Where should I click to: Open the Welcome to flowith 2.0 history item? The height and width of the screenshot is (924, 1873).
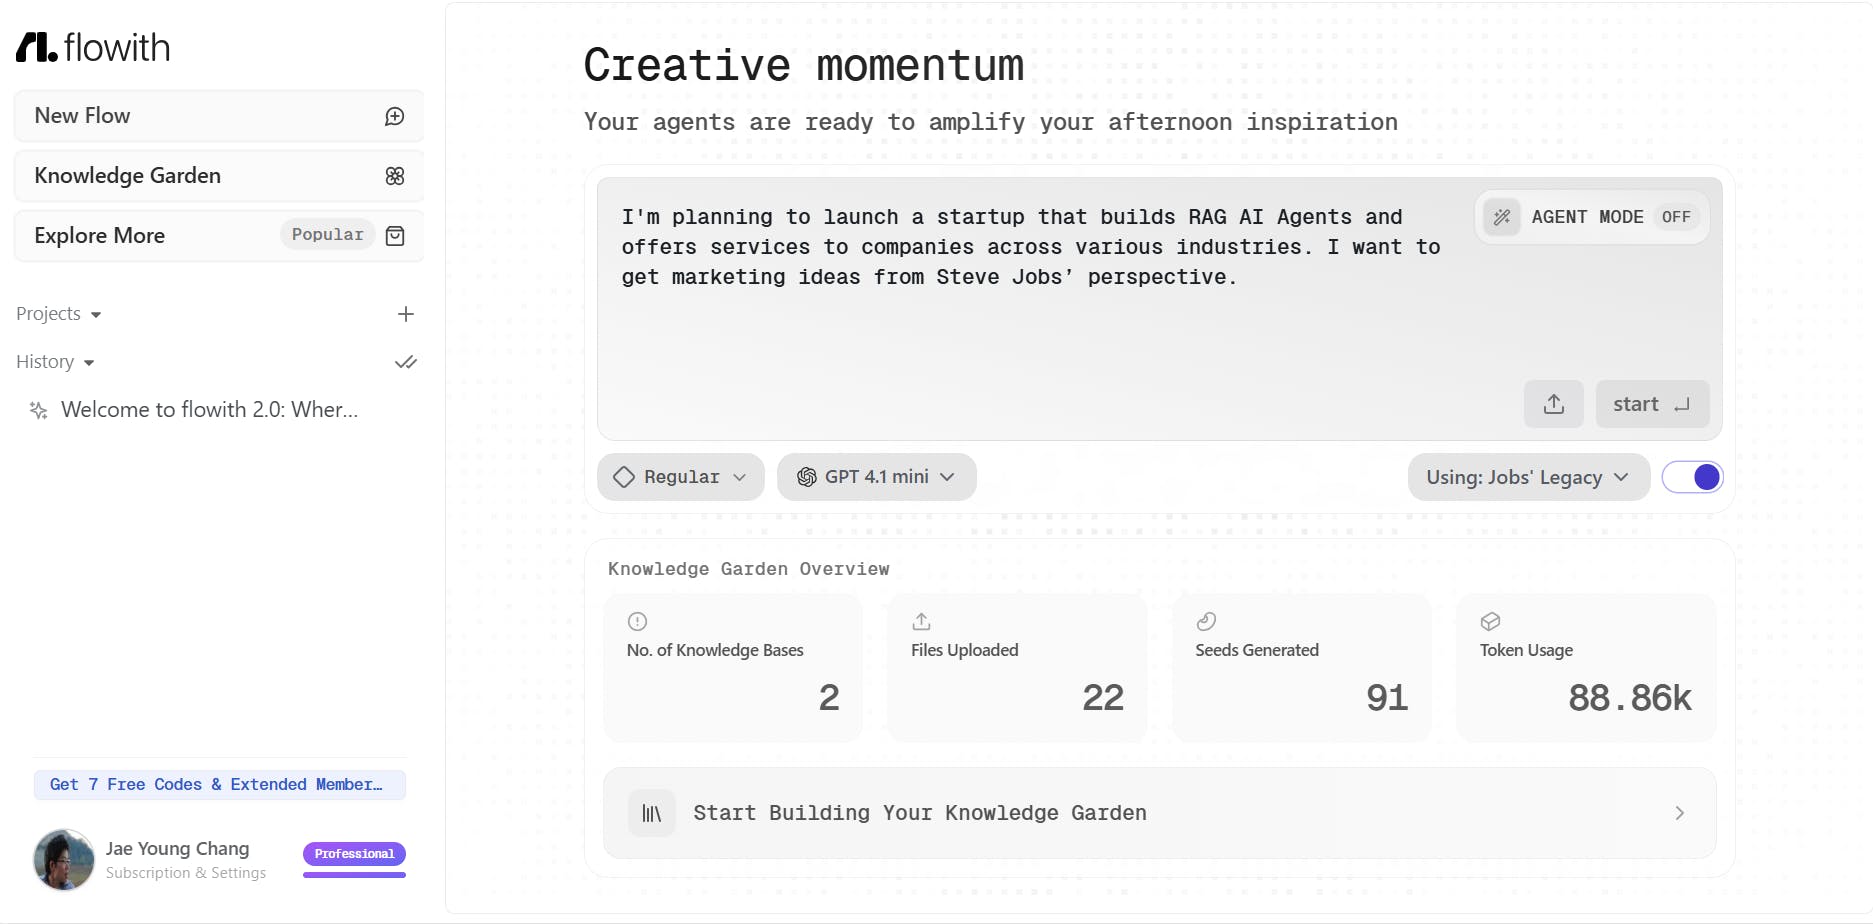pos(209,410)
